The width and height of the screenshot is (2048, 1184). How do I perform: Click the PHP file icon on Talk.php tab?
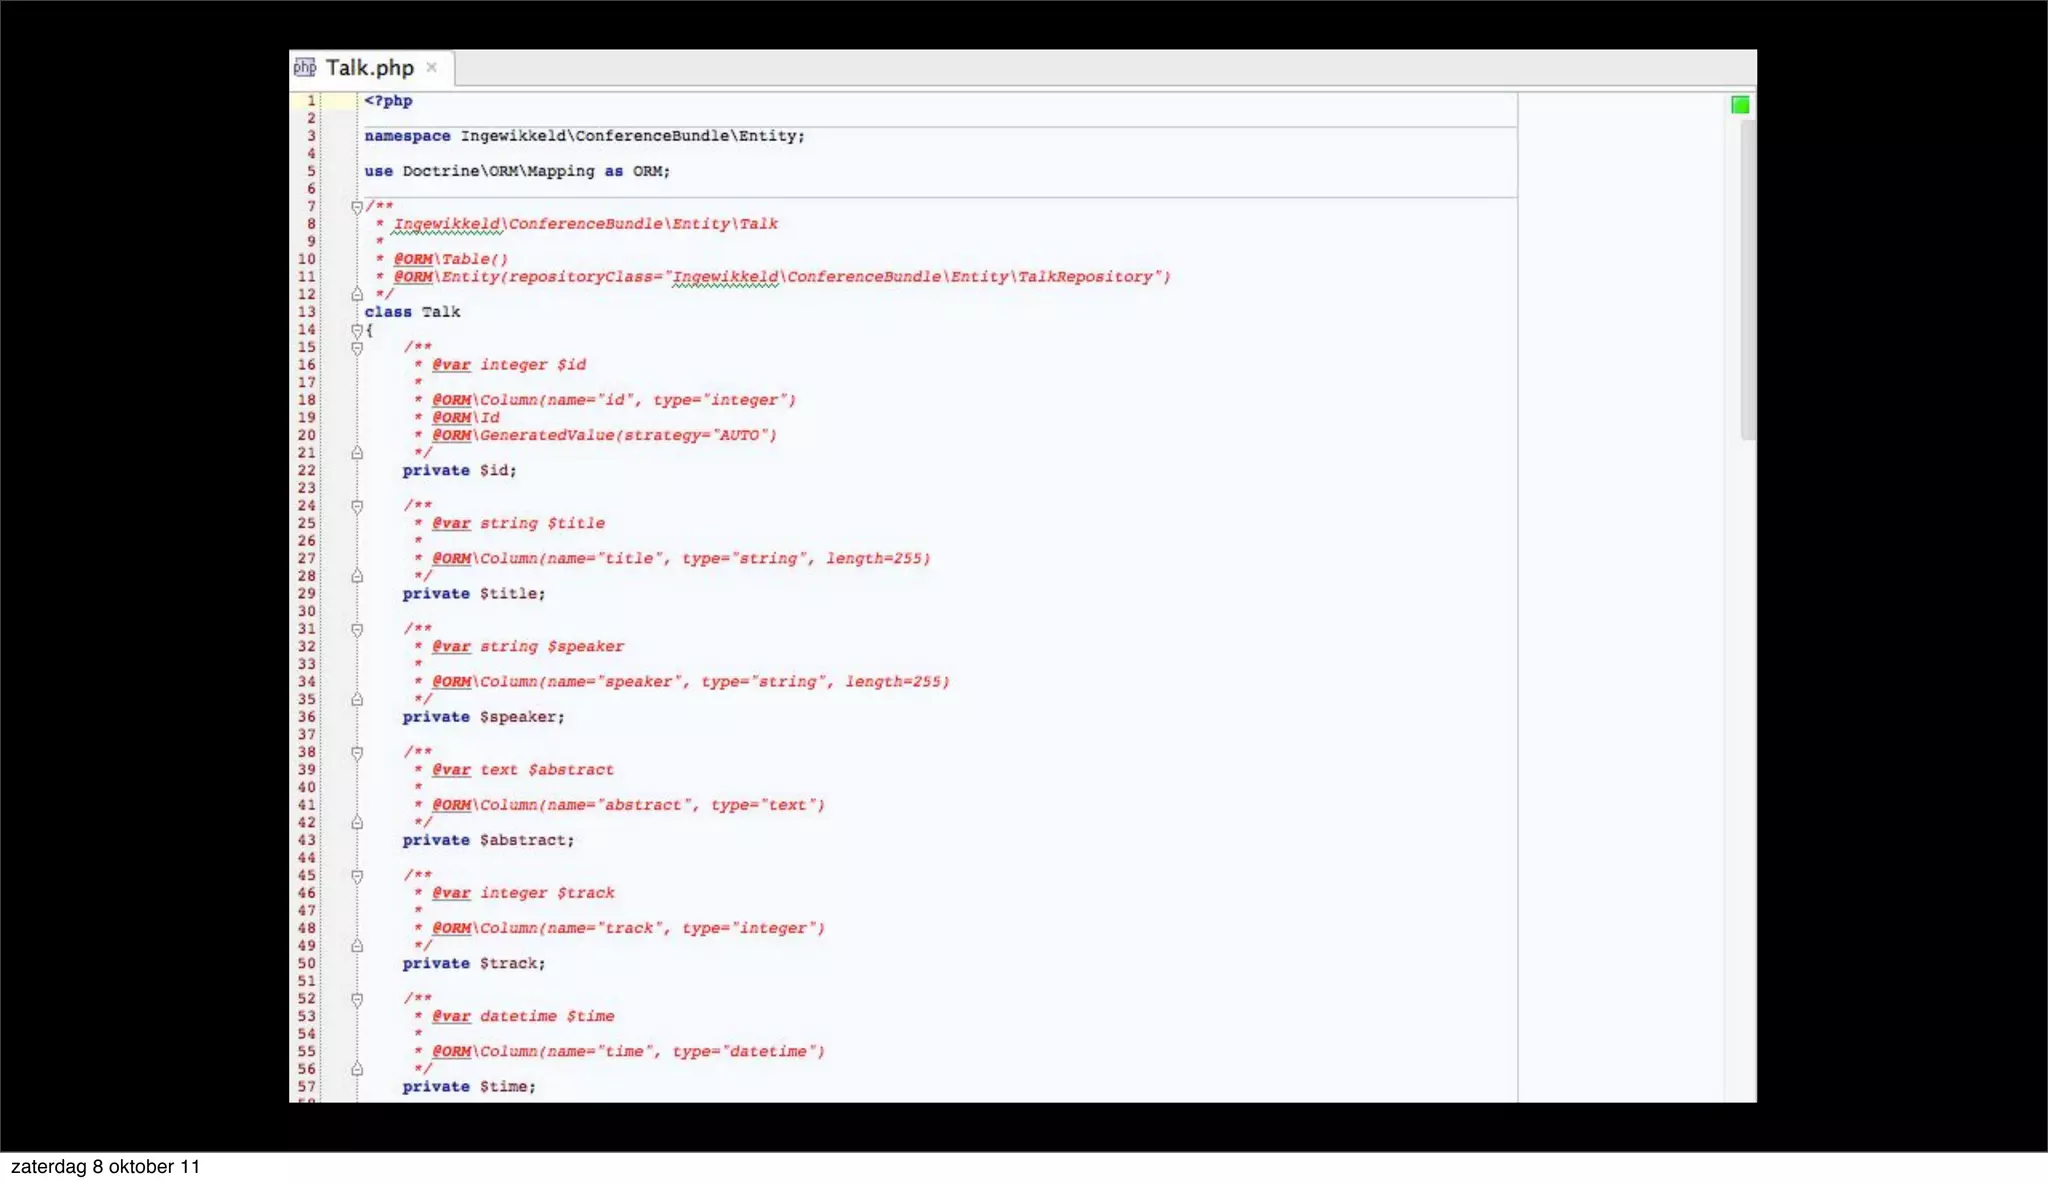305,67
